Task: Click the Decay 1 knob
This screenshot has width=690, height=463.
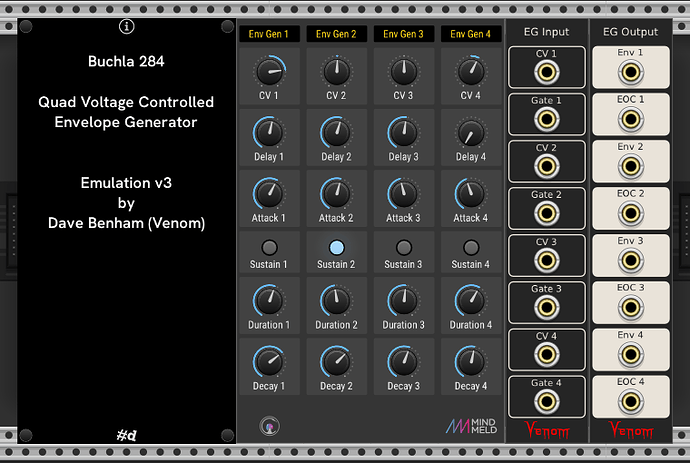Action: pyautogui.click(x=269, y=362)
